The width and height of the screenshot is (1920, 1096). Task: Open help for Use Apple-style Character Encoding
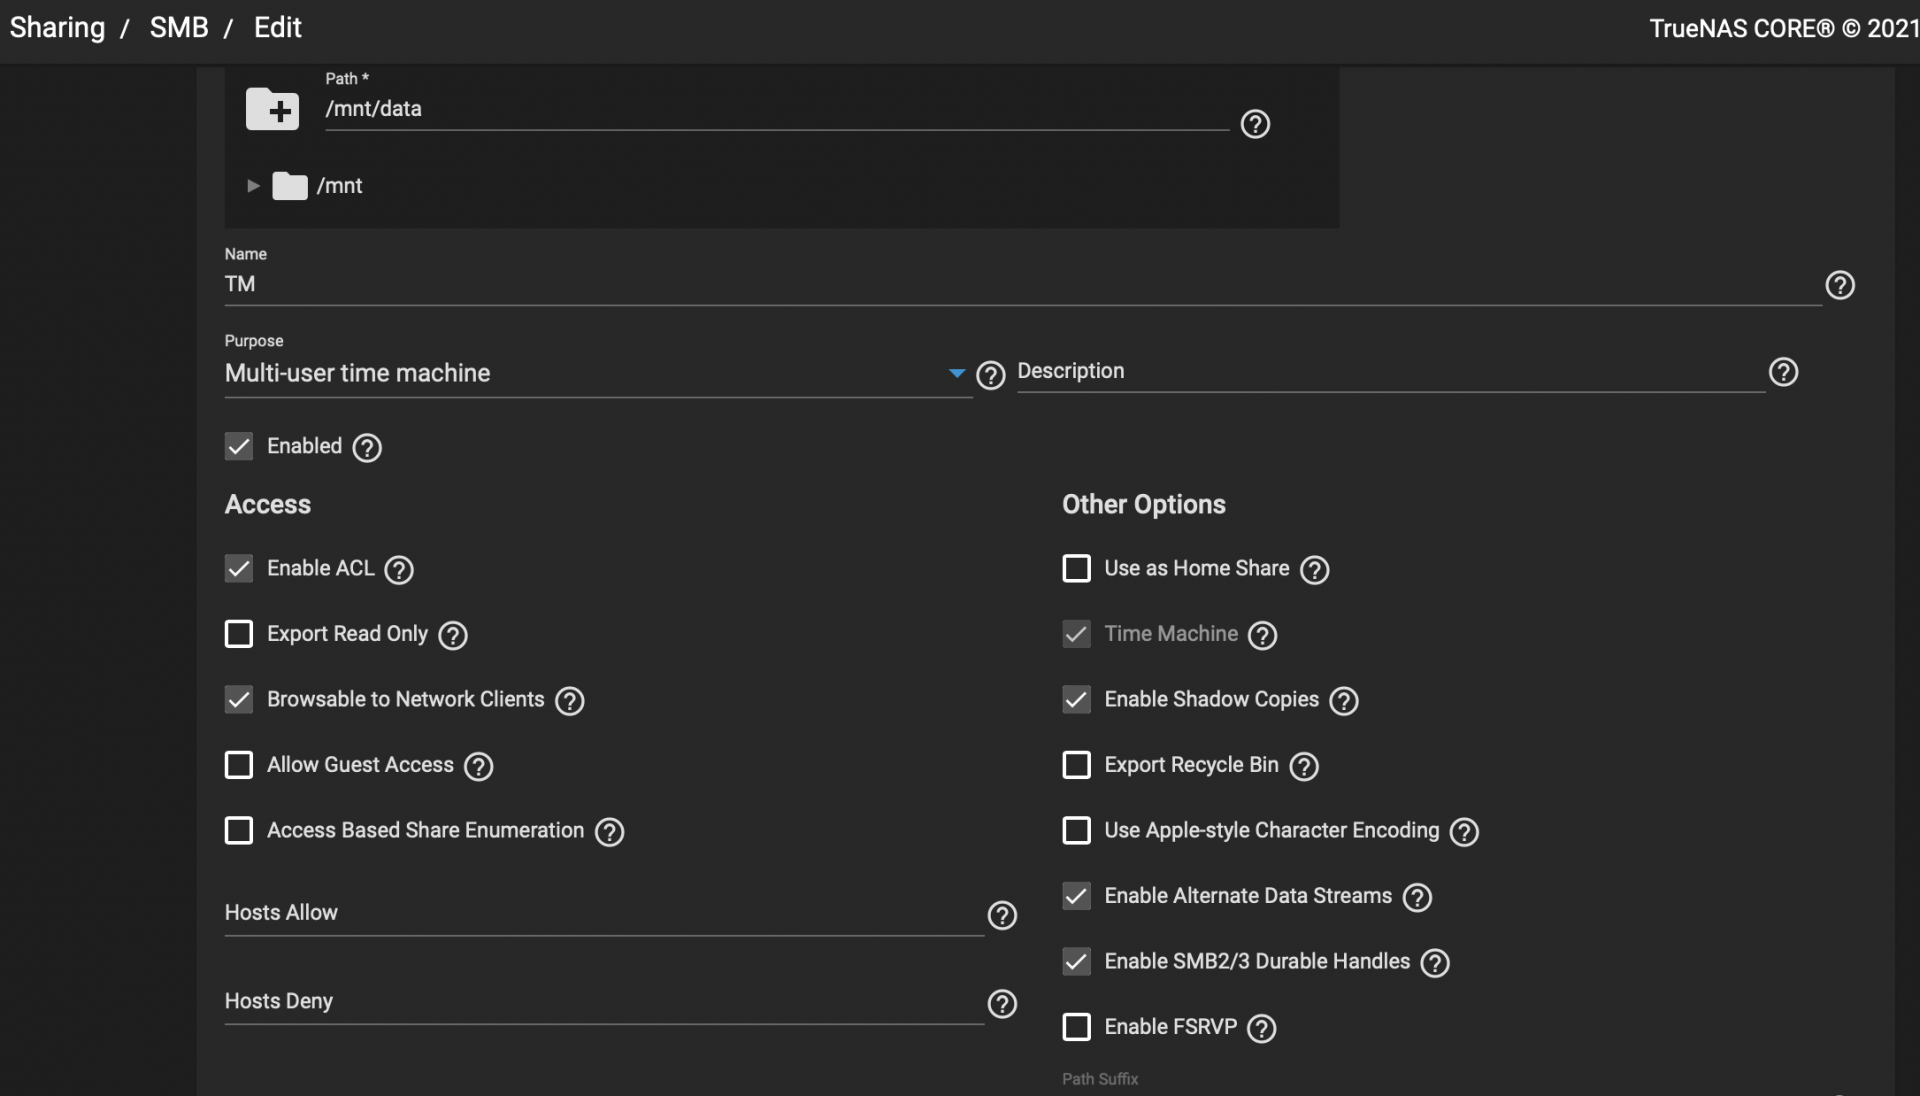pyautogui.click(x=1463, y=832)
